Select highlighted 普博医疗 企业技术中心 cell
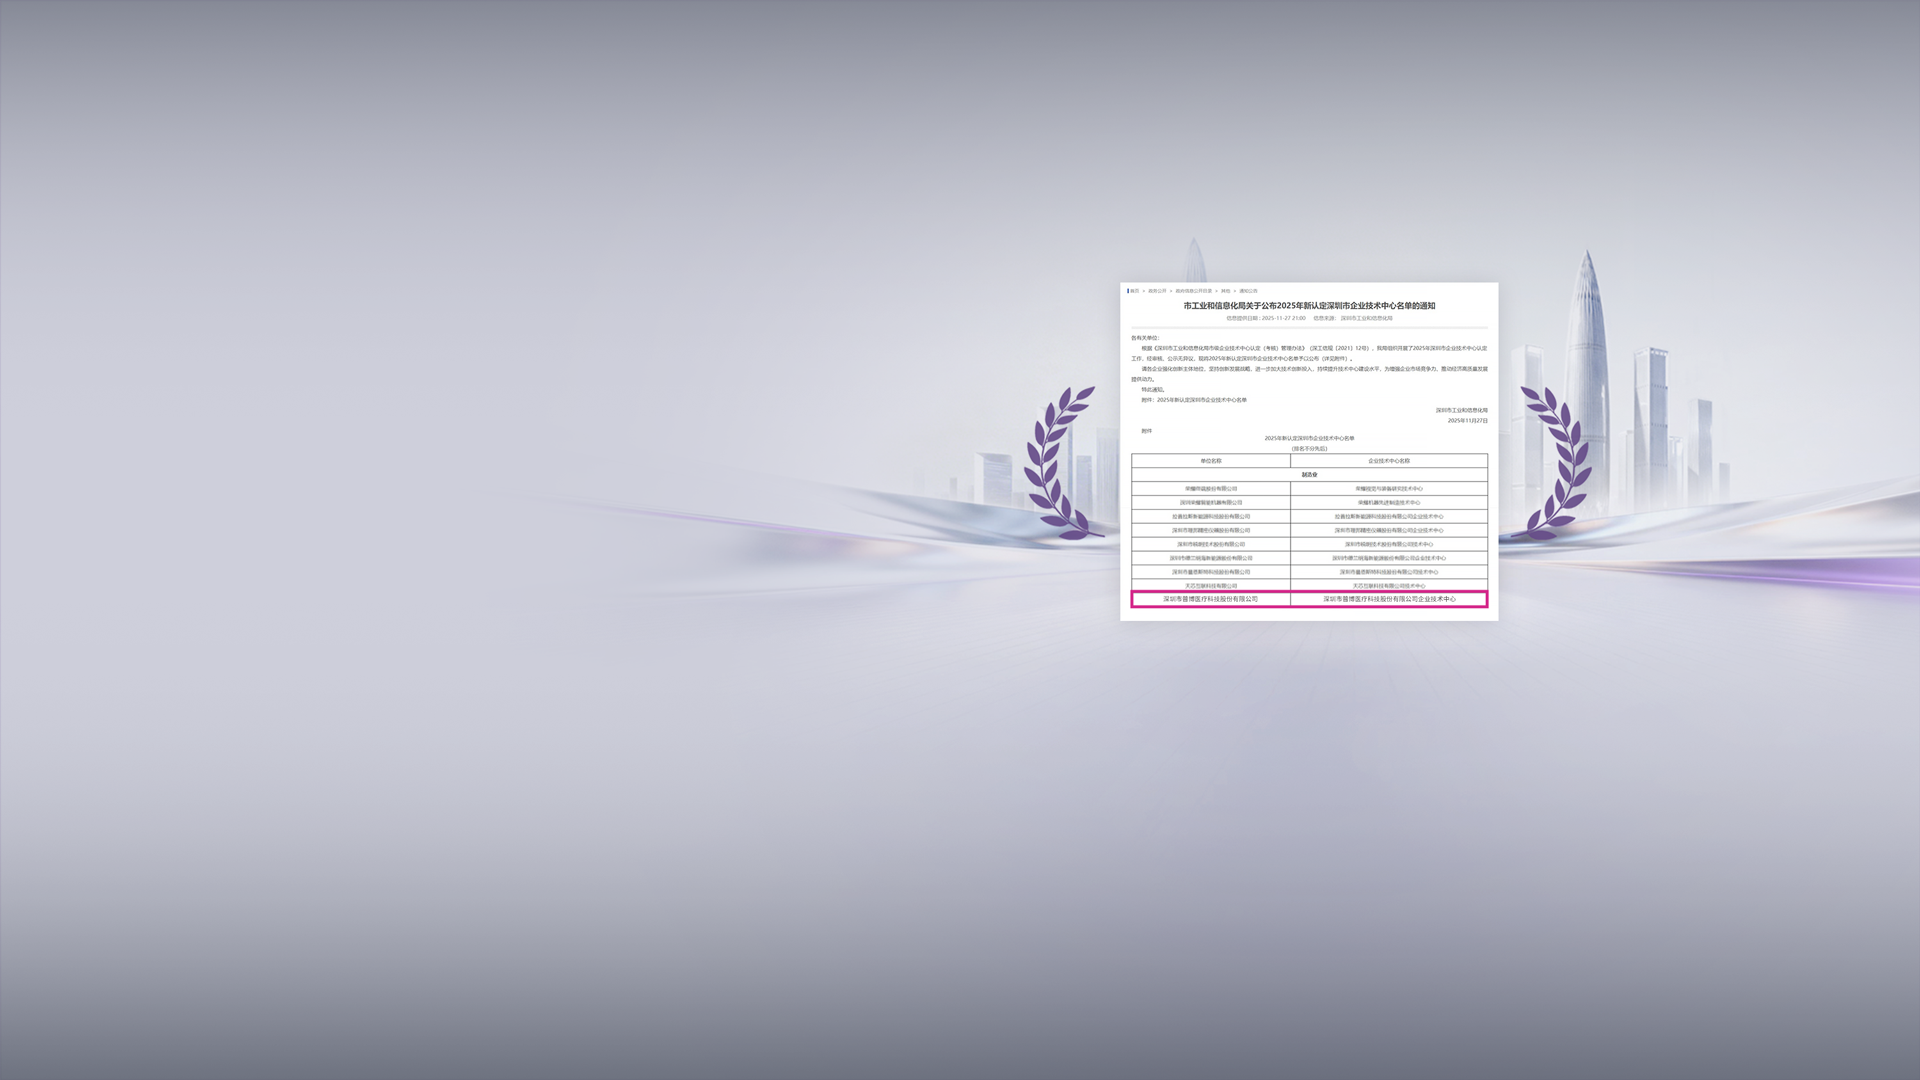 pos(1389,599)
